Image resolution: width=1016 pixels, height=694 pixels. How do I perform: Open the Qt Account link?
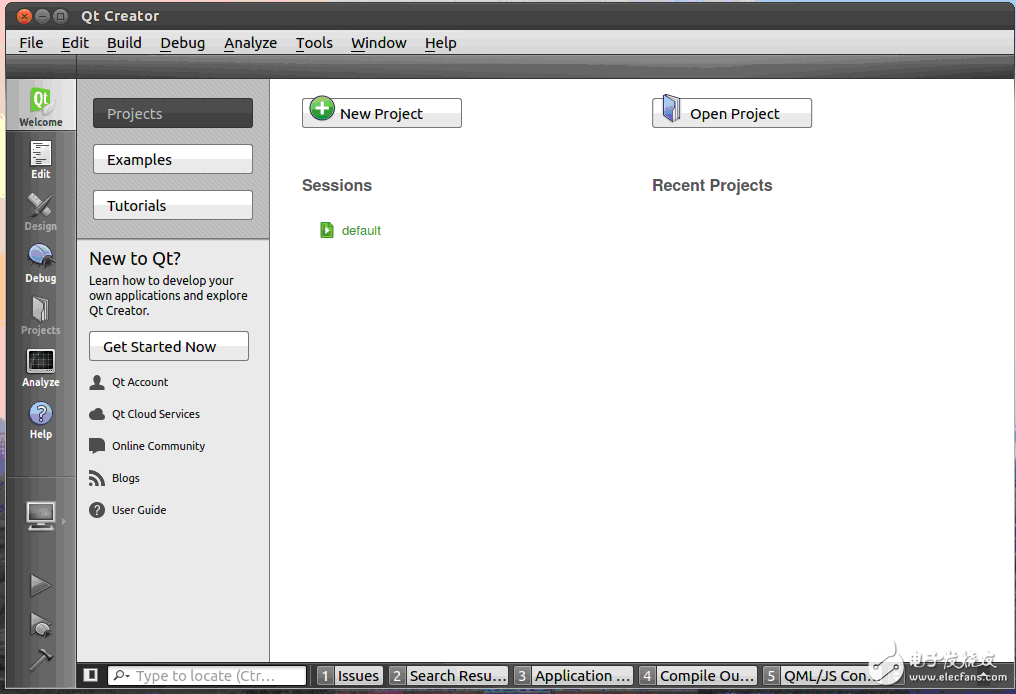(x=140, y=382)
